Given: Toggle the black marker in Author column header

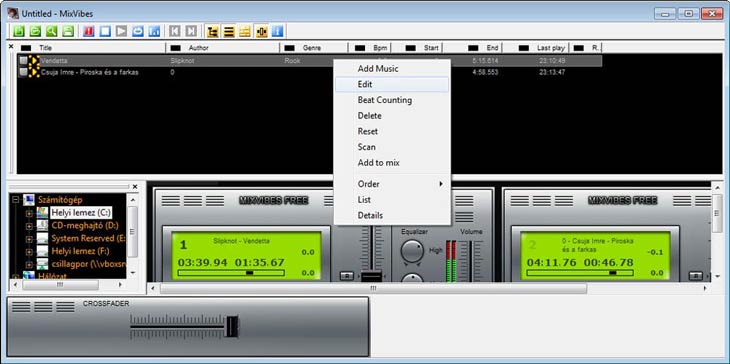Looking at the screenshot, I should pos(176,48).
